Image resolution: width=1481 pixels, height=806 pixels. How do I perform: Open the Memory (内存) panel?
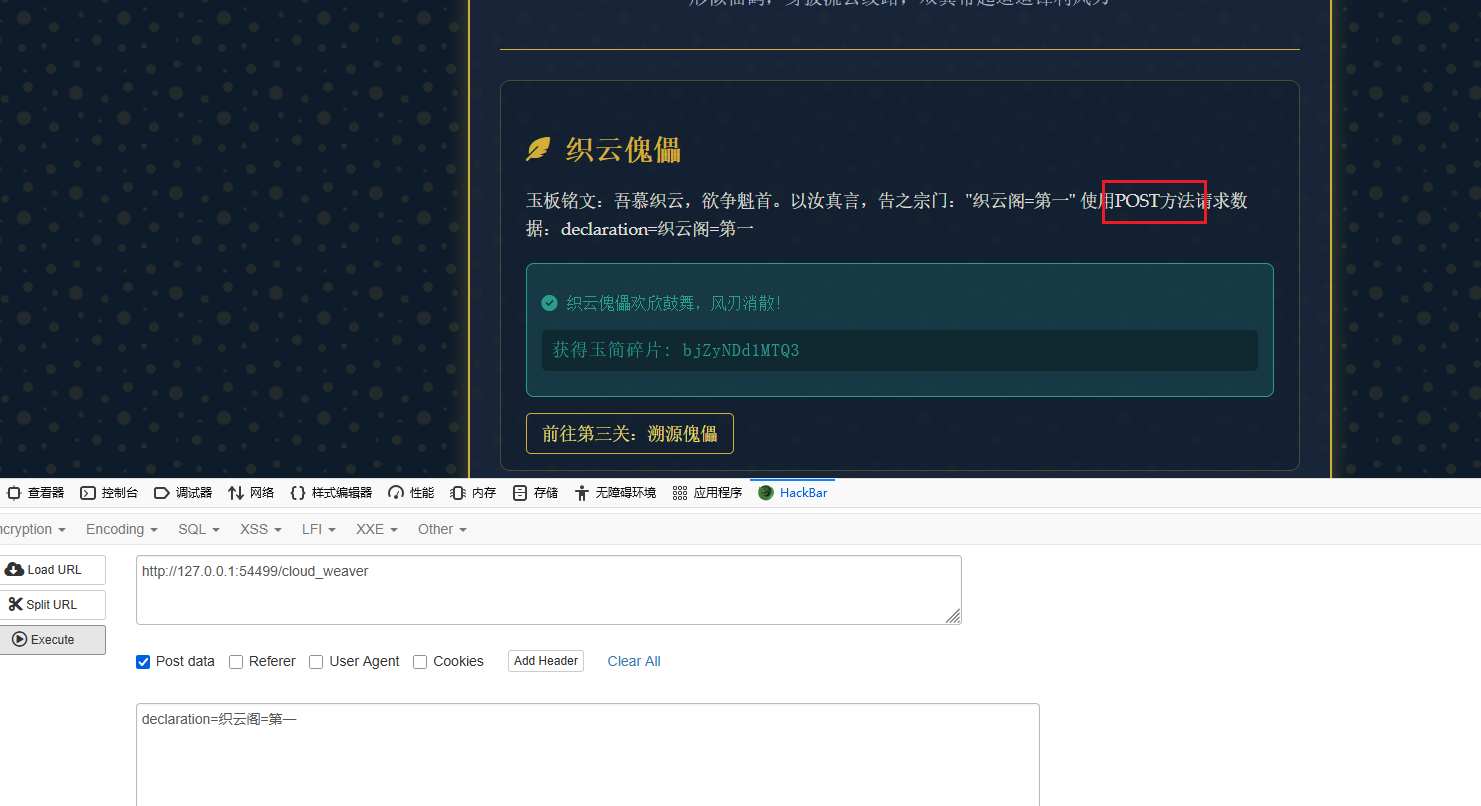(474, 493)
